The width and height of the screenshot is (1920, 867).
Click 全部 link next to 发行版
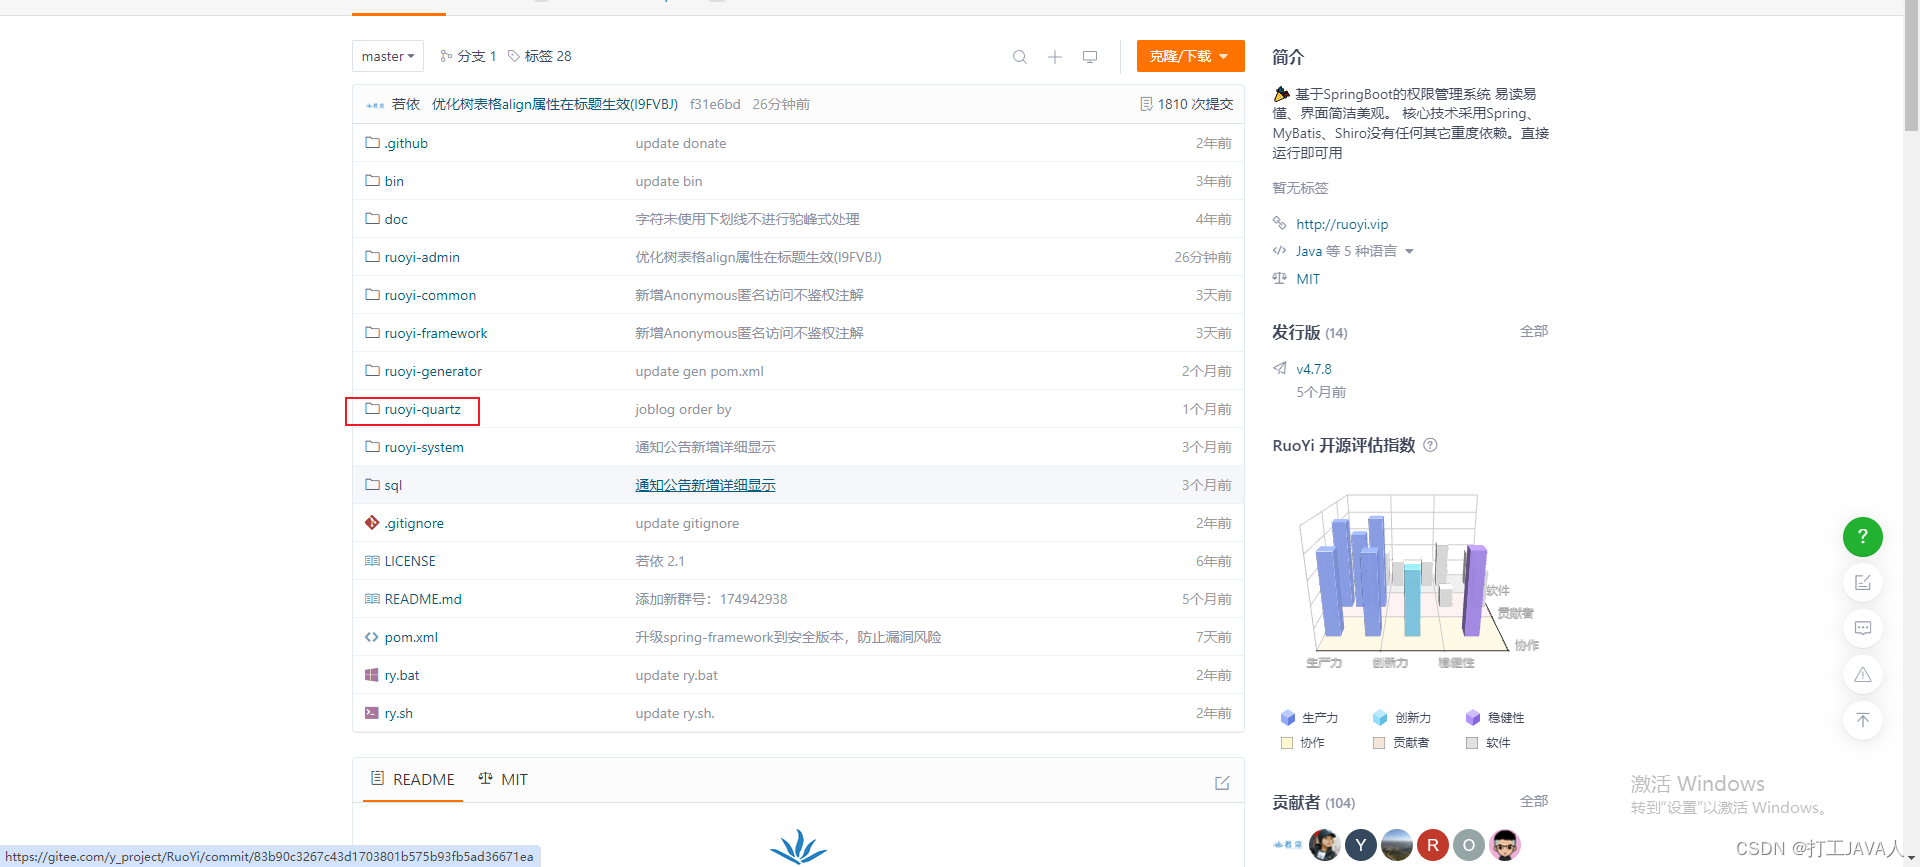(1533, 331)
